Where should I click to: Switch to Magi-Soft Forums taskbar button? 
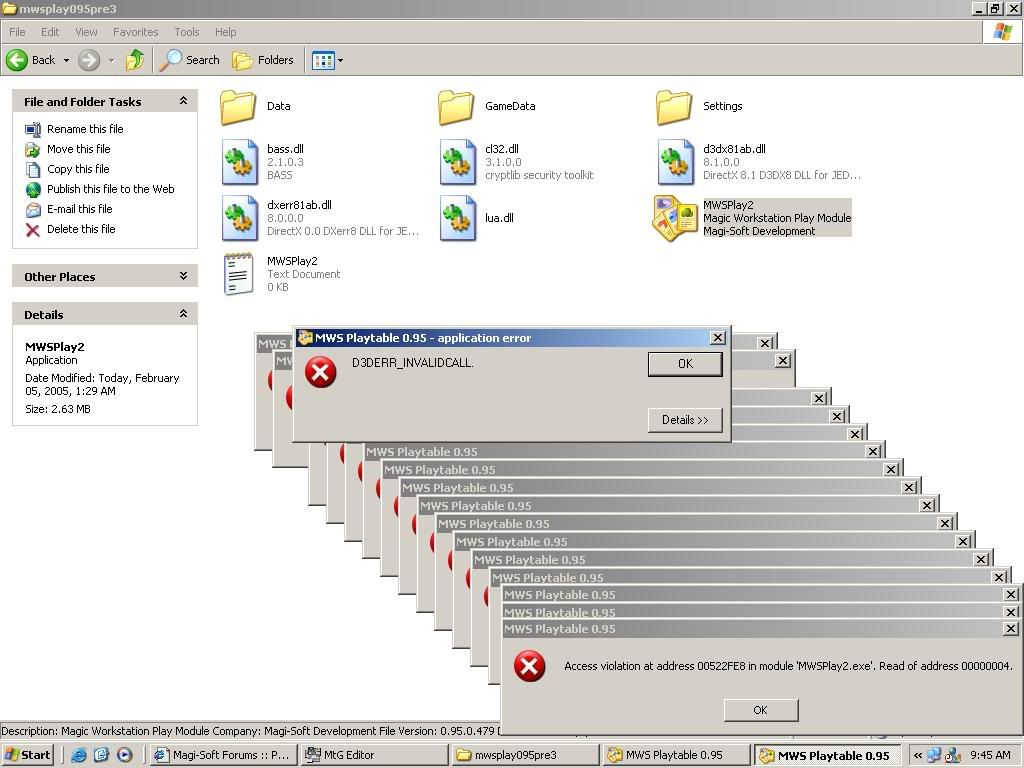pos(223,755)
